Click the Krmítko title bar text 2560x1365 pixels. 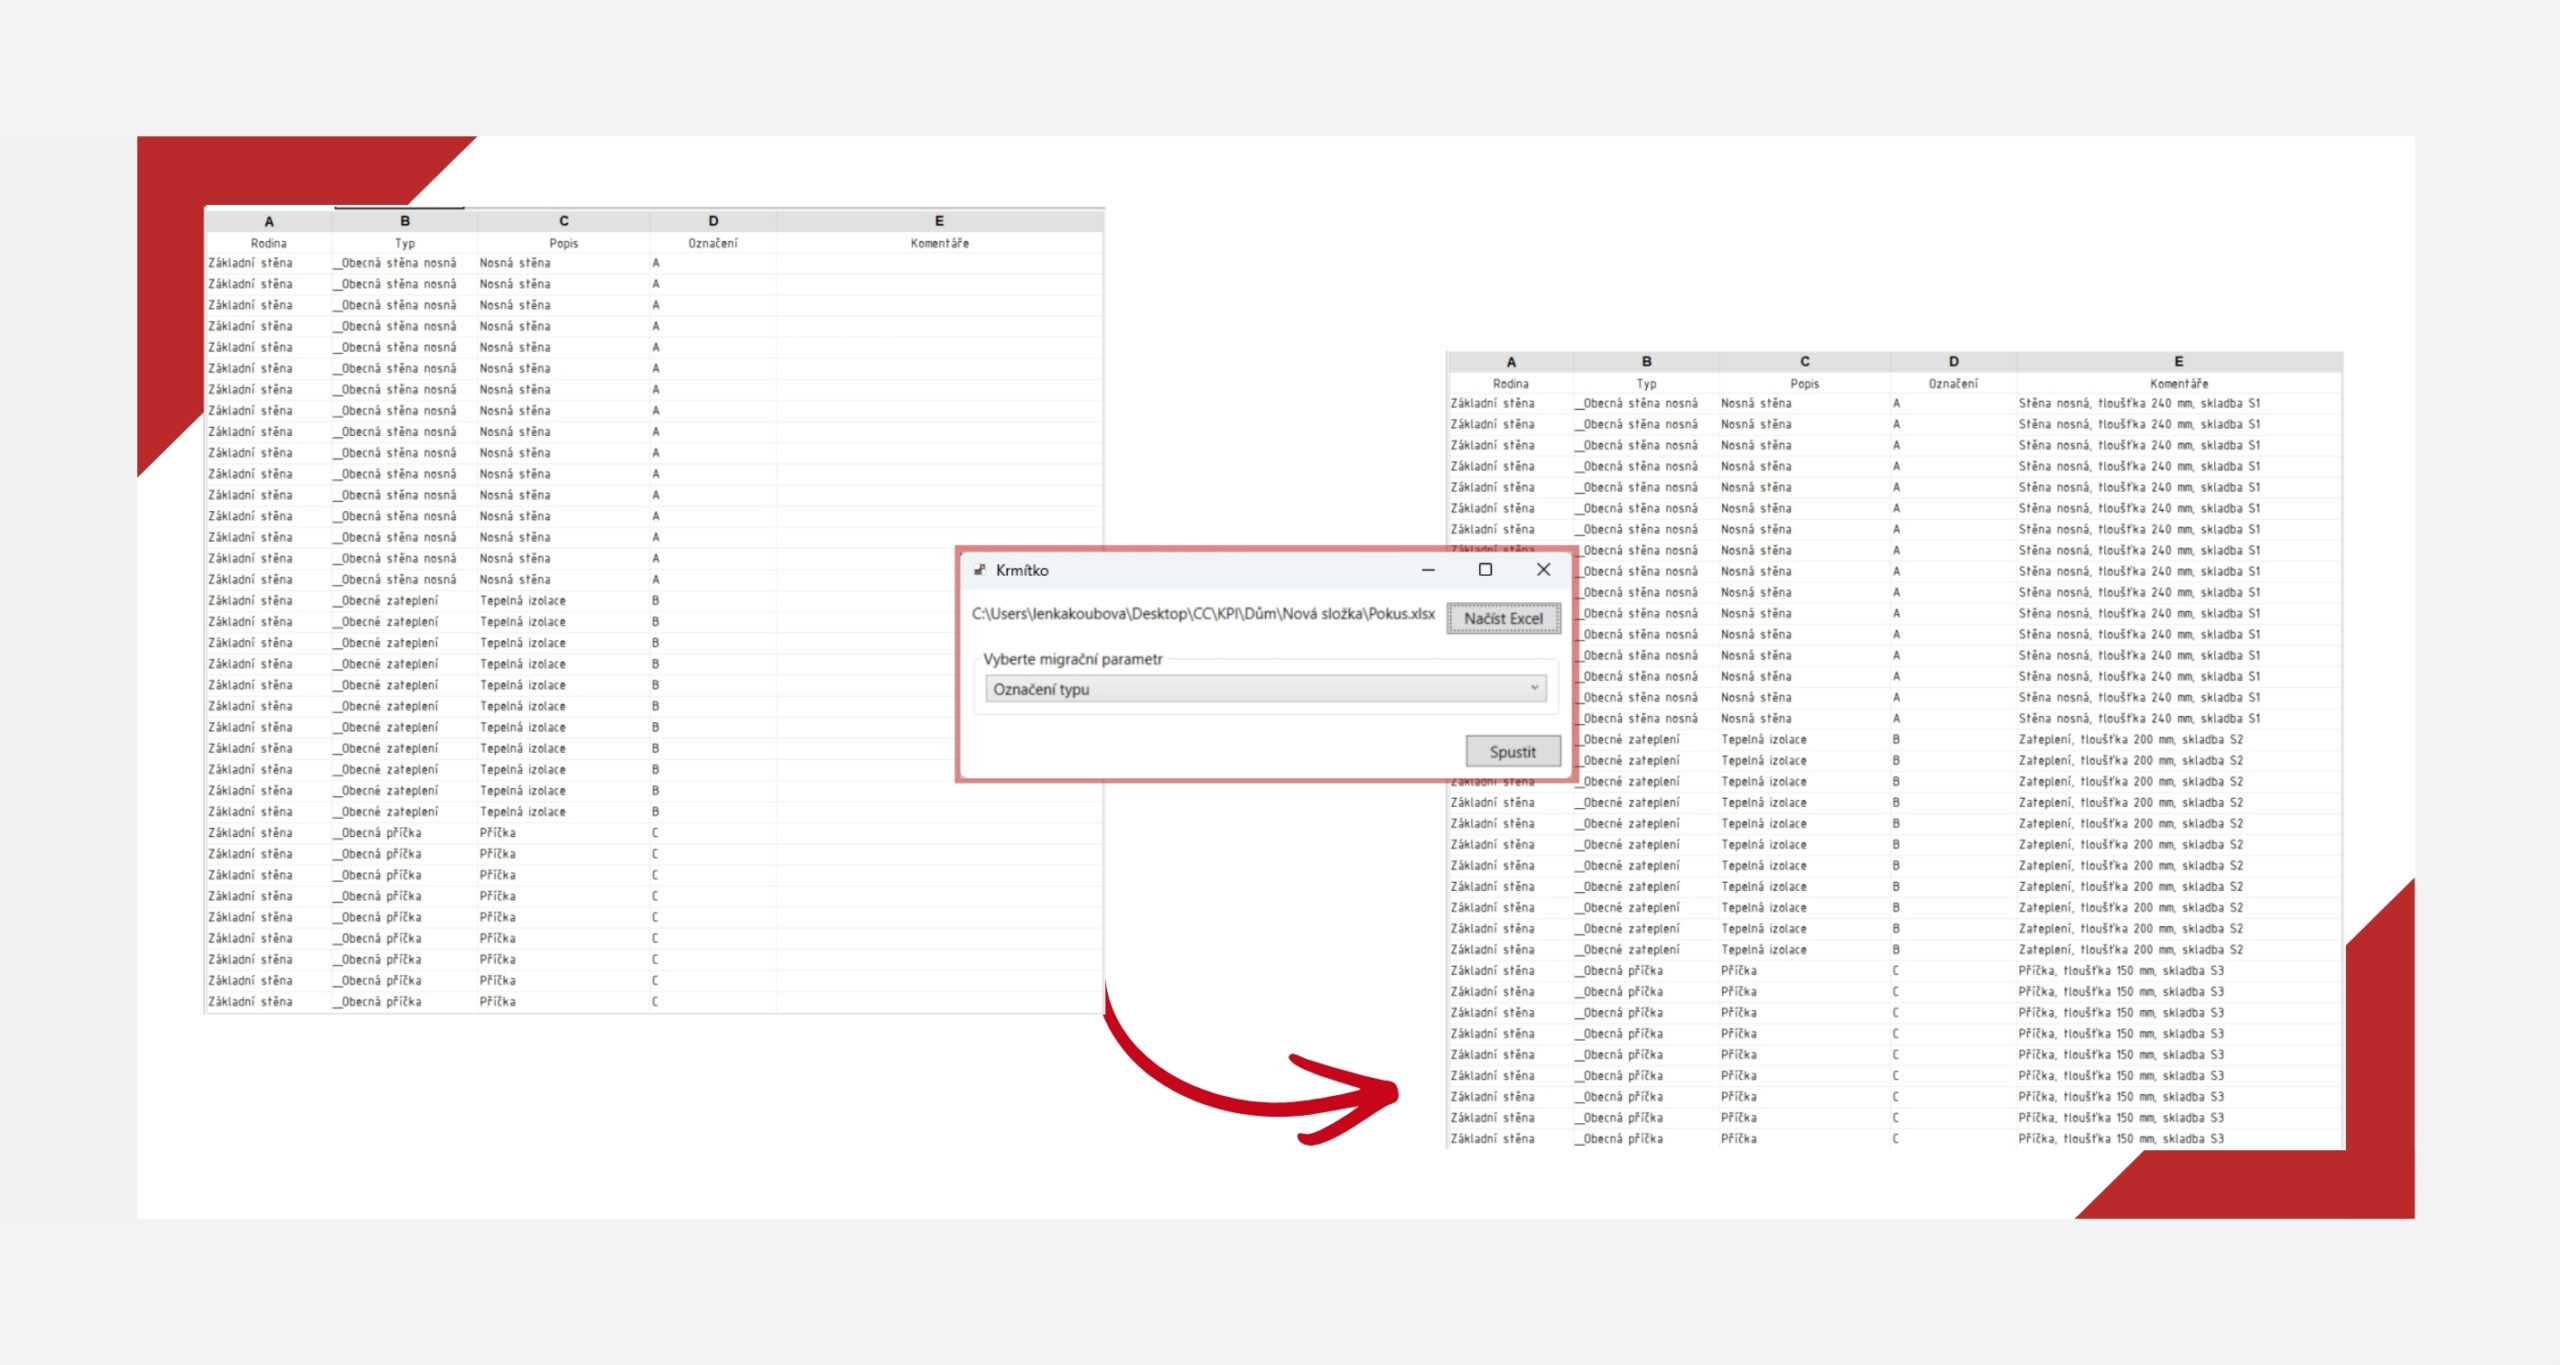pos(1022,570)
